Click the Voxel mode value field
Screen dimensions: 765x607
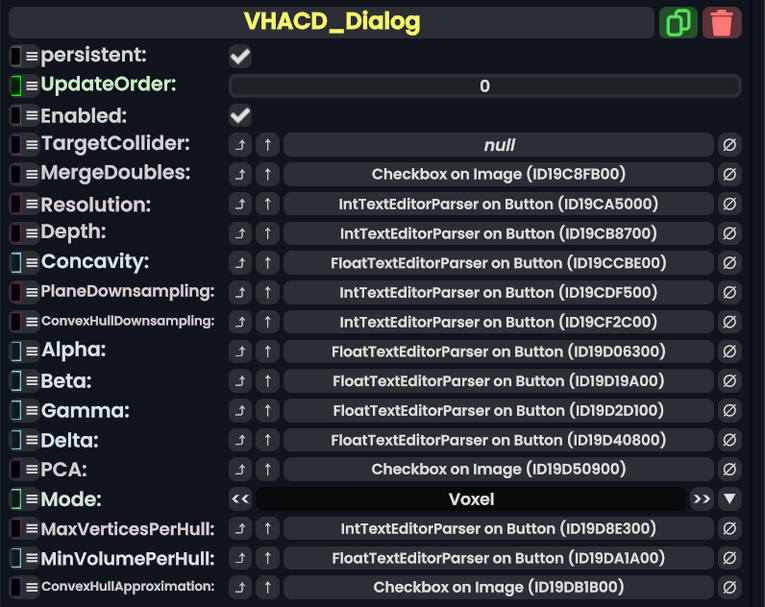tap(471, 499)
